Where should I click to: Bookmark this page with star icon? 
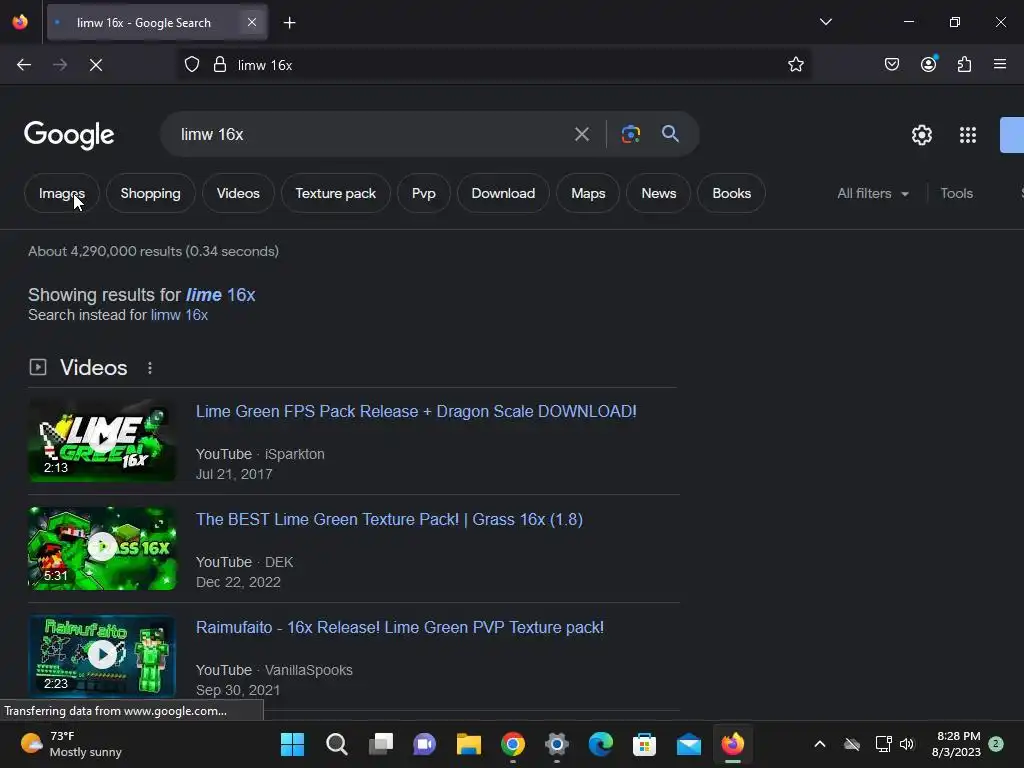(x=795, y=65)
